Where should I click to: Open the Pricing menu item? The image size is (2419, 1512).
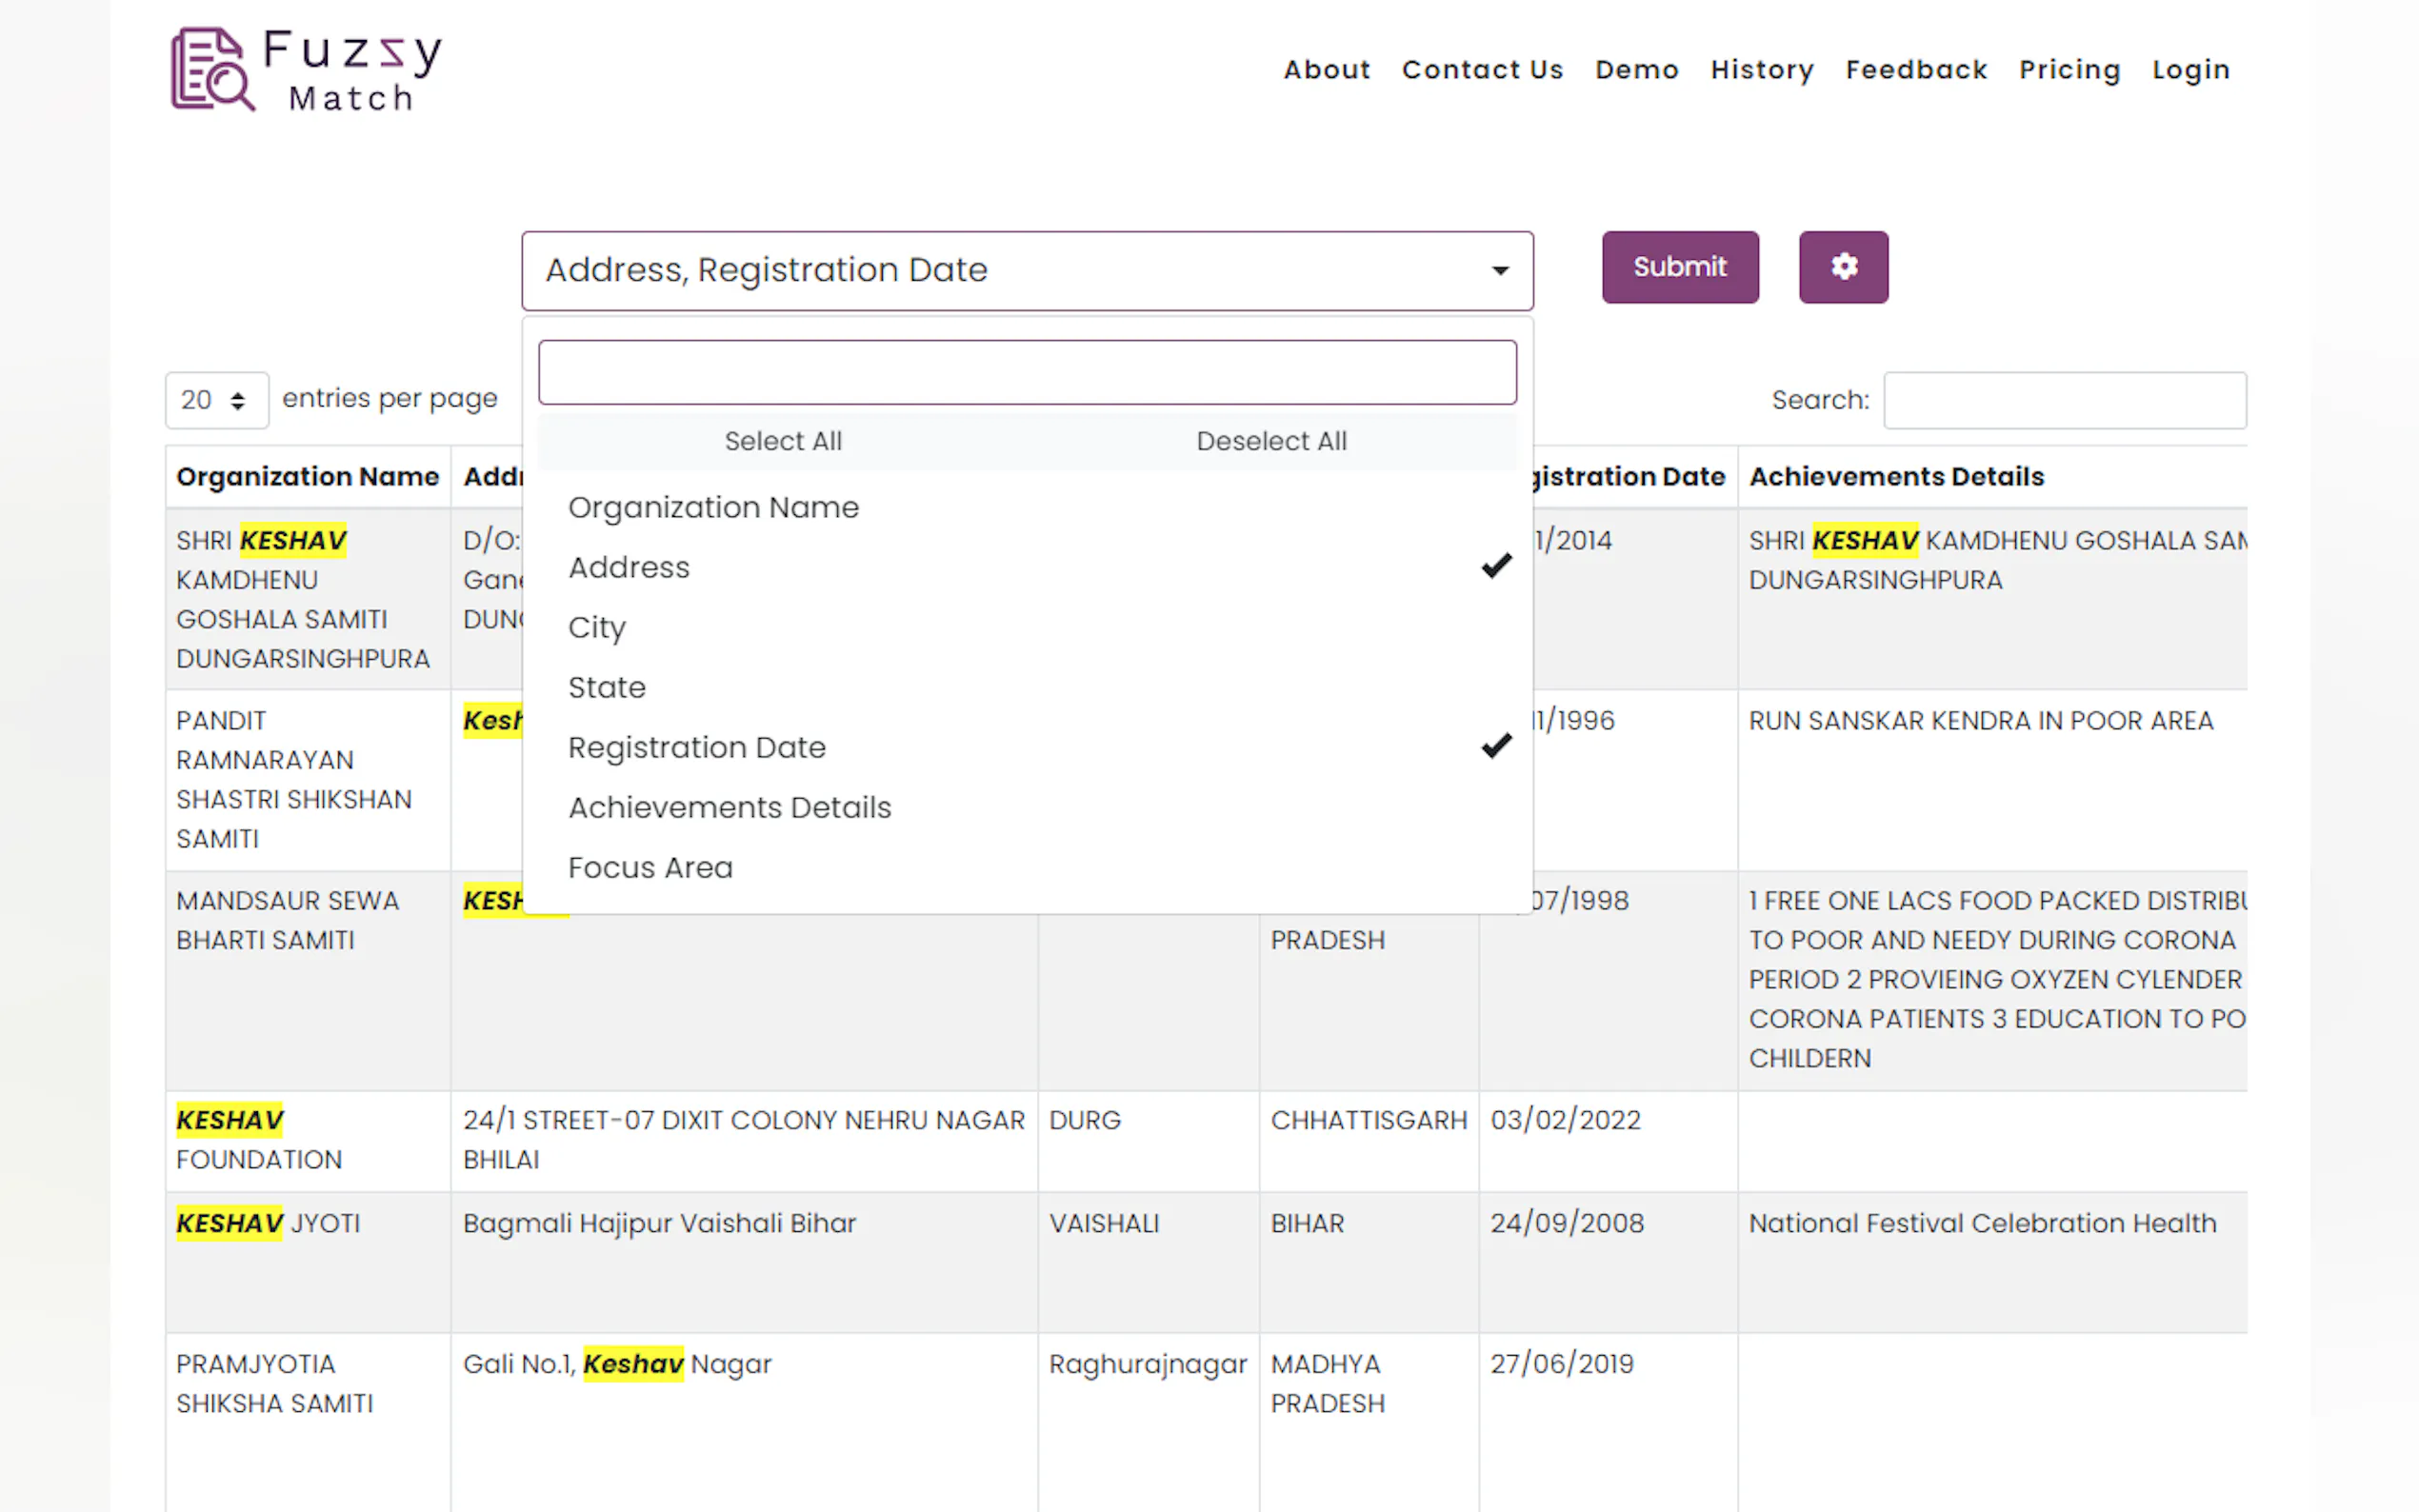2069,70
